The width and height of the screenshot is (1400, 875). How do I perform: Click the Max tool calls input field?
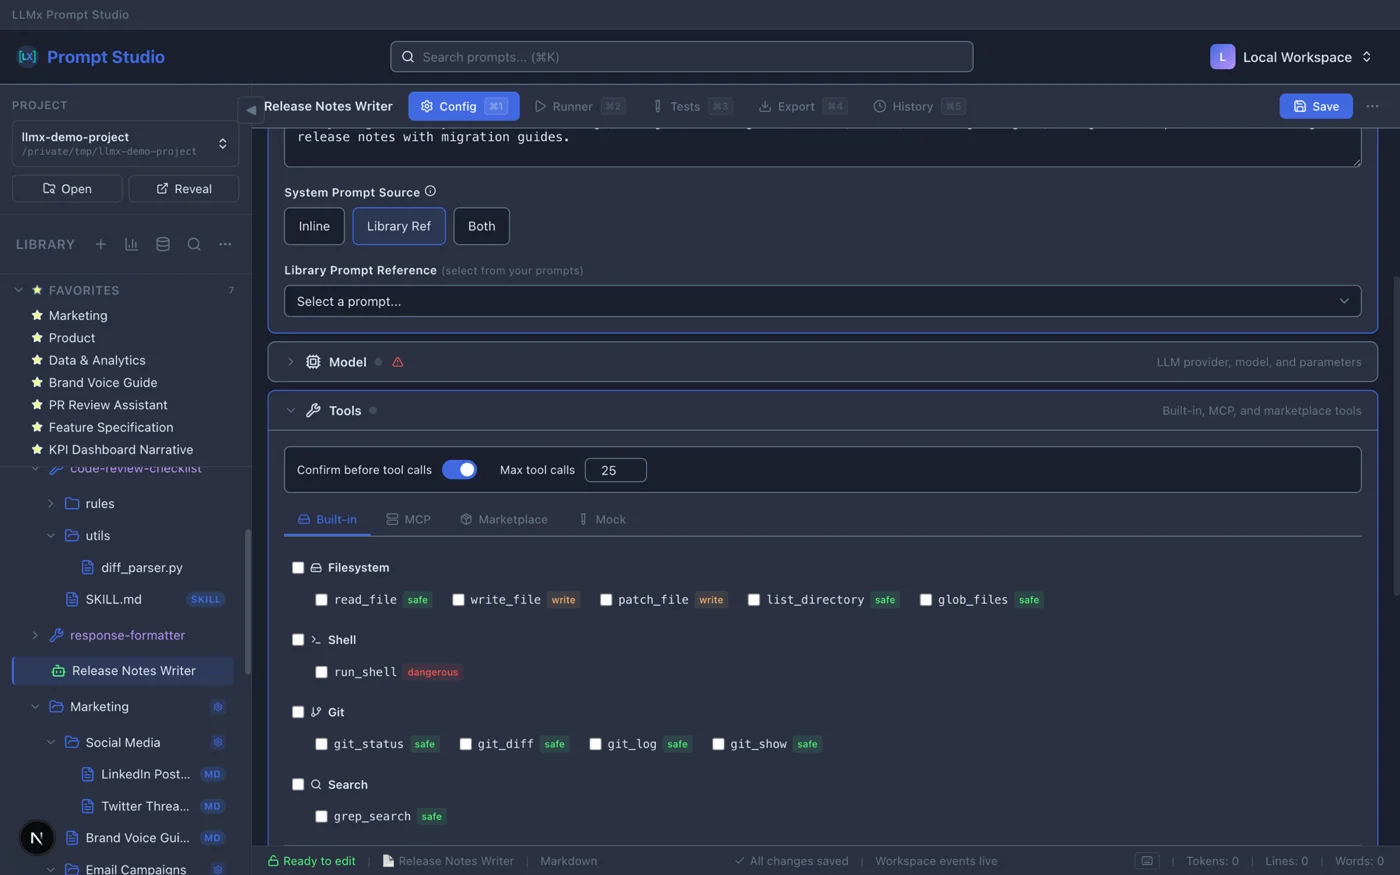pyautogui.click(x=615, y=469)
